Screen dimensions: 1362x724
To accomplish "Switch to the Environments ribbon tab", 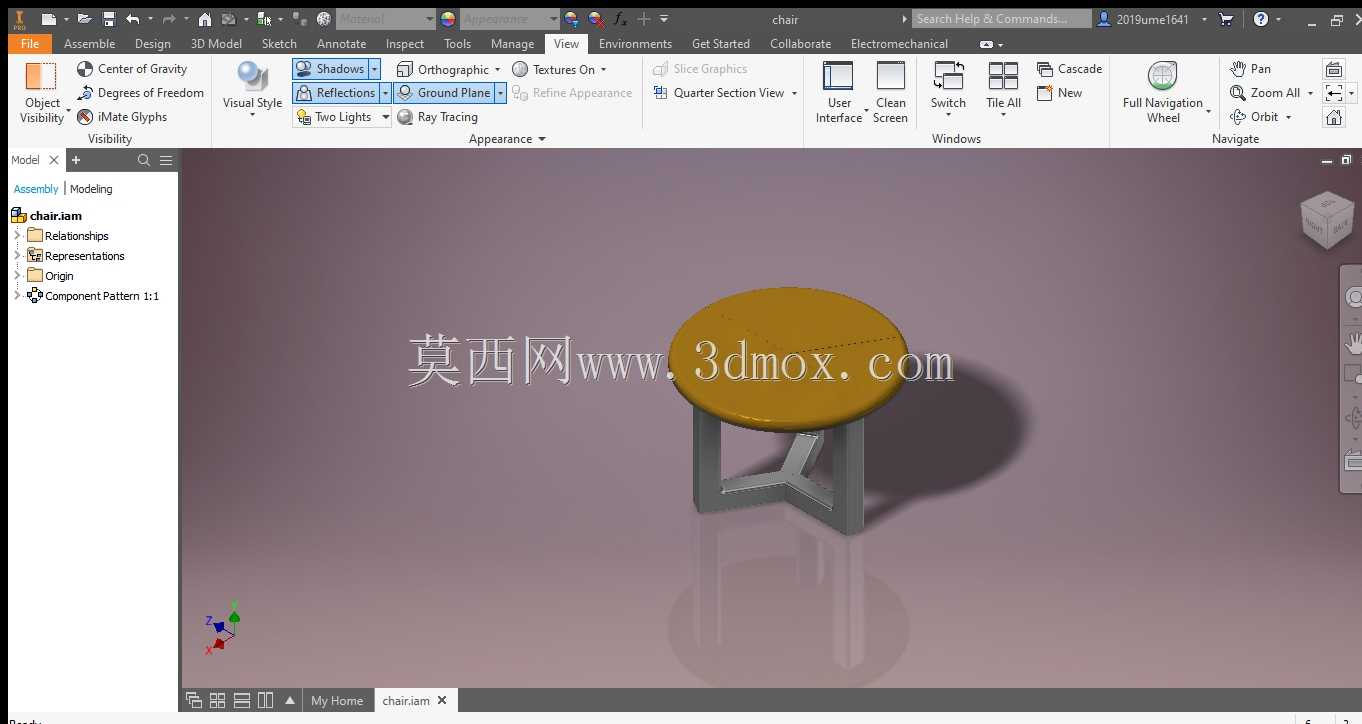I will 635,44.
